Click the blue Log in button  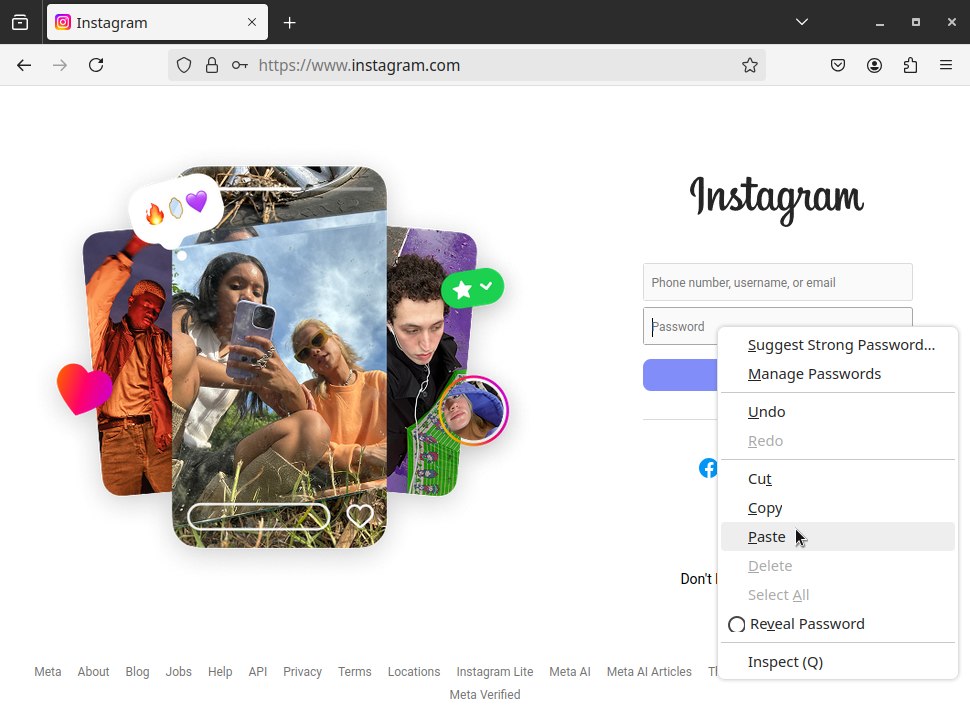[680, 374]
